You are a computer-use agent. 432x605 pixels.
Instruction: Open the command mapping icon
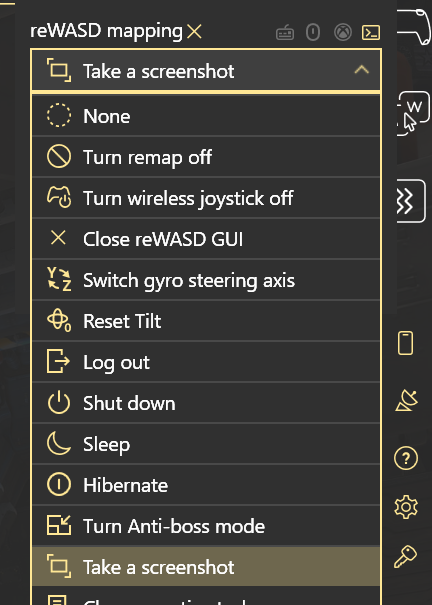click(x=371, y=32)
